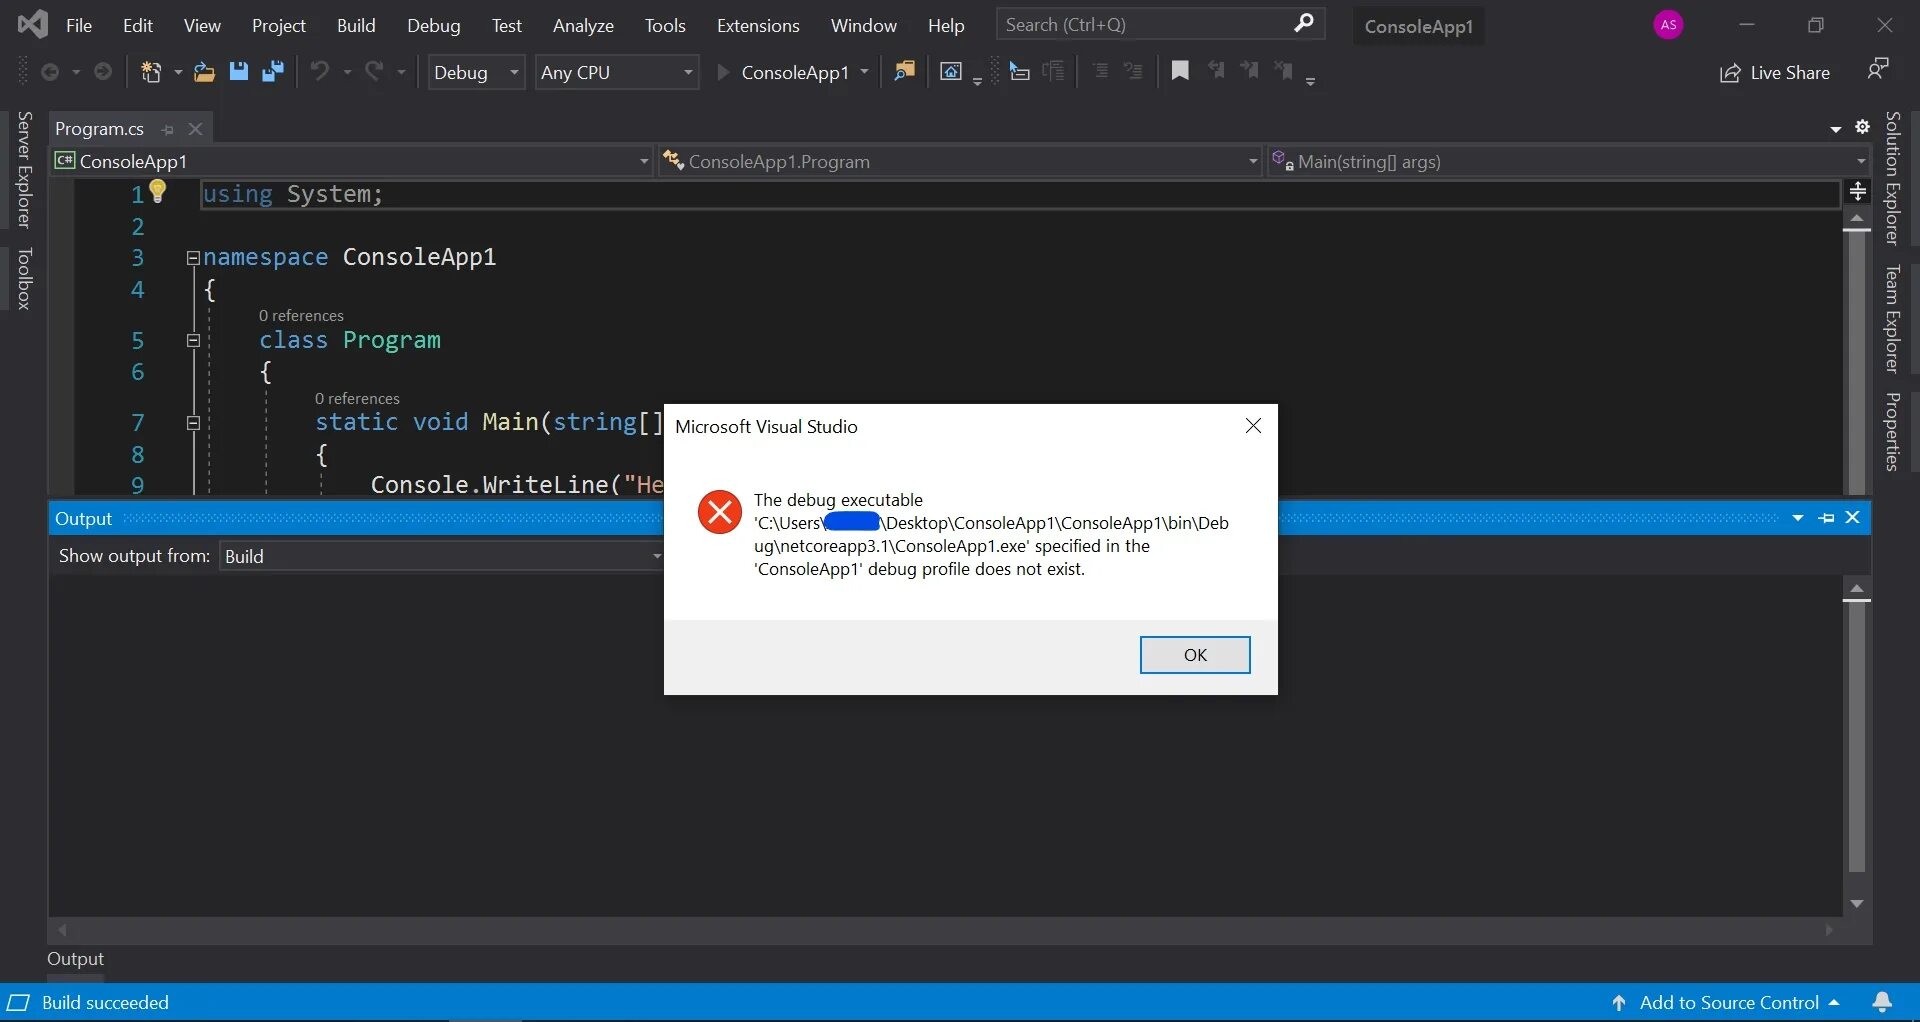The width and height of the screenshot is (1920, 1022).
Task: Click OK in the error dialog
Action: tap(1195, 655)
